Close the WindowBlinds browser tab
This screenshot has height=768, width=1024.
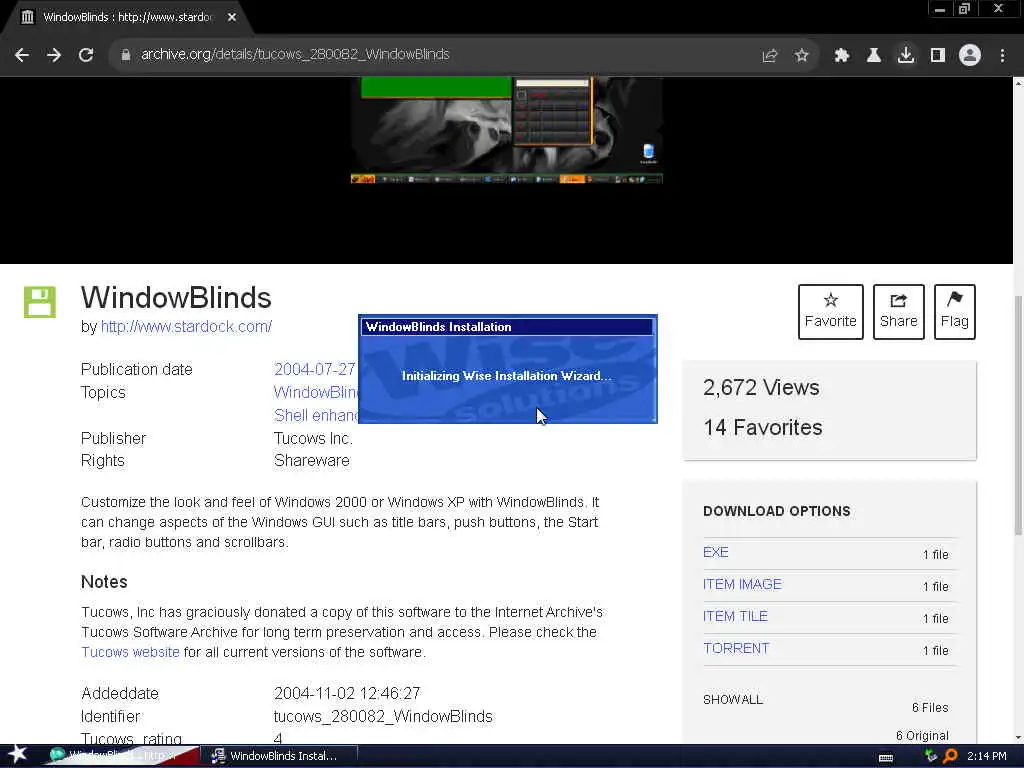coord(232,17)
